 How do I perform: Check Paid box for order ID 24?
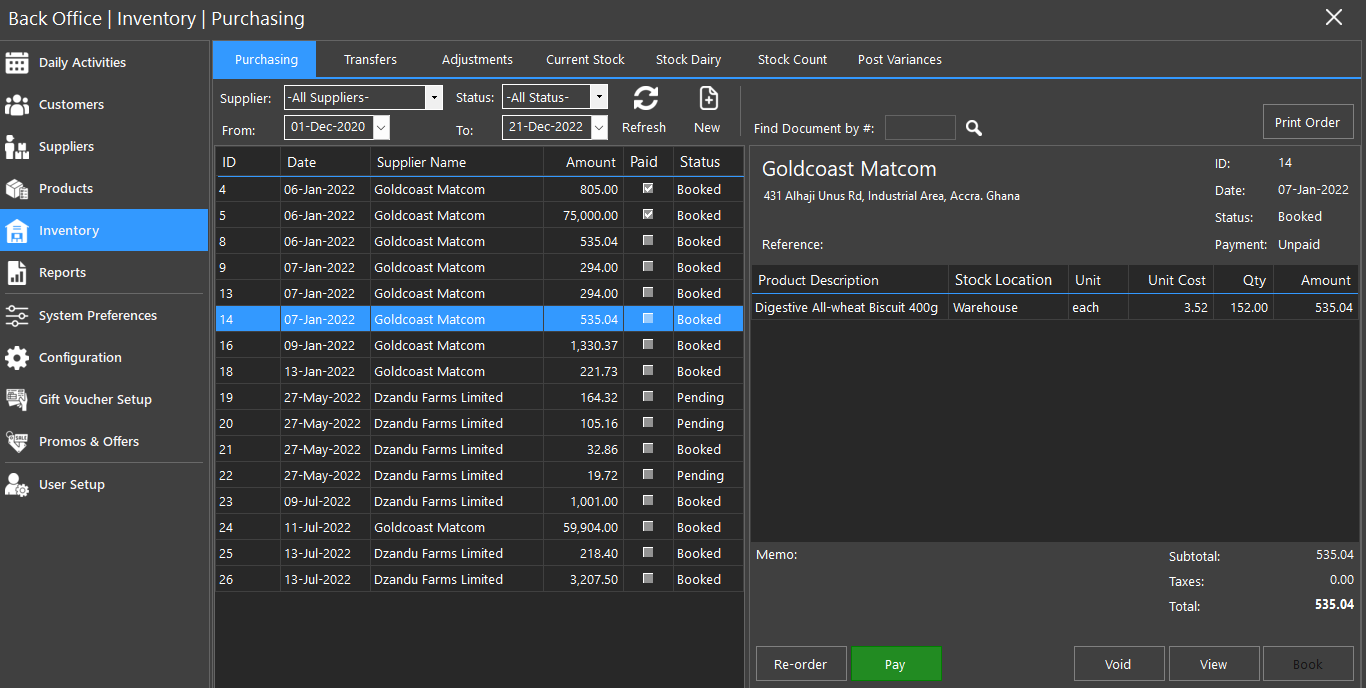[648, 526]
